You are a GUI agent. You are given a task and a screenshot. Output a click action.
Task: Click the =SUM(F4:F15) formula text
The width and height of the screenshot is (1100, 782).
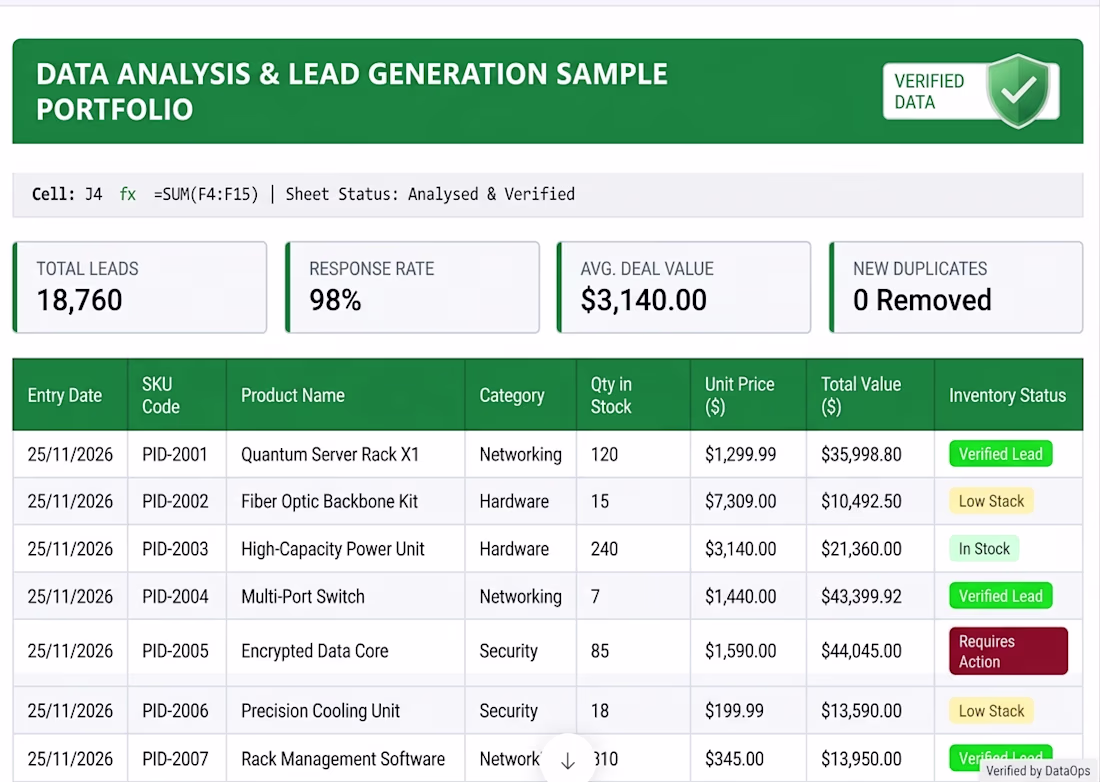206,194
